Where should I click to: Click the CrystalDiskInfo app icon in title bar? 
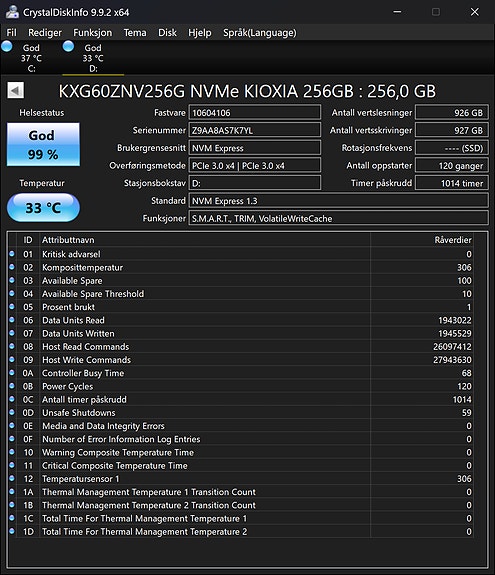[12, 12]
